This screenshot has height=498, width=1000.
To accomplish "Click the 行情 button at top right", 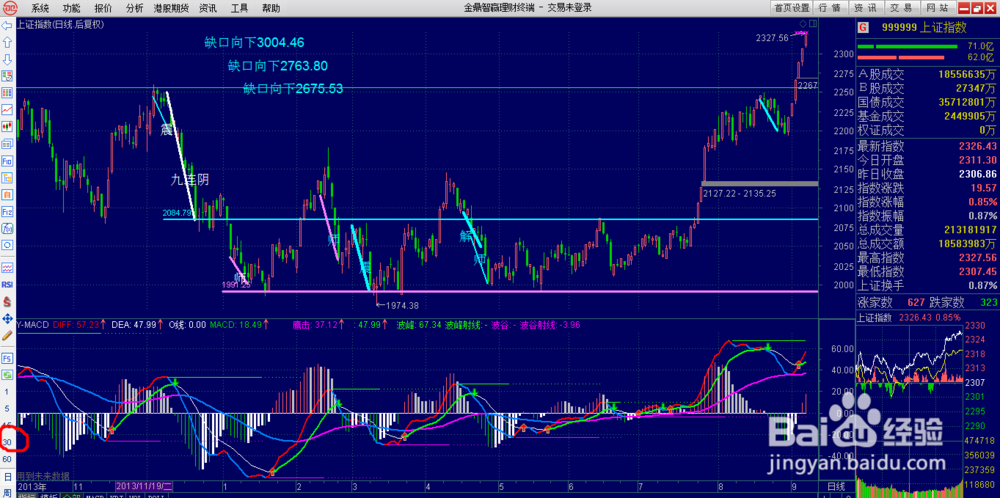I will click(829, 8).
